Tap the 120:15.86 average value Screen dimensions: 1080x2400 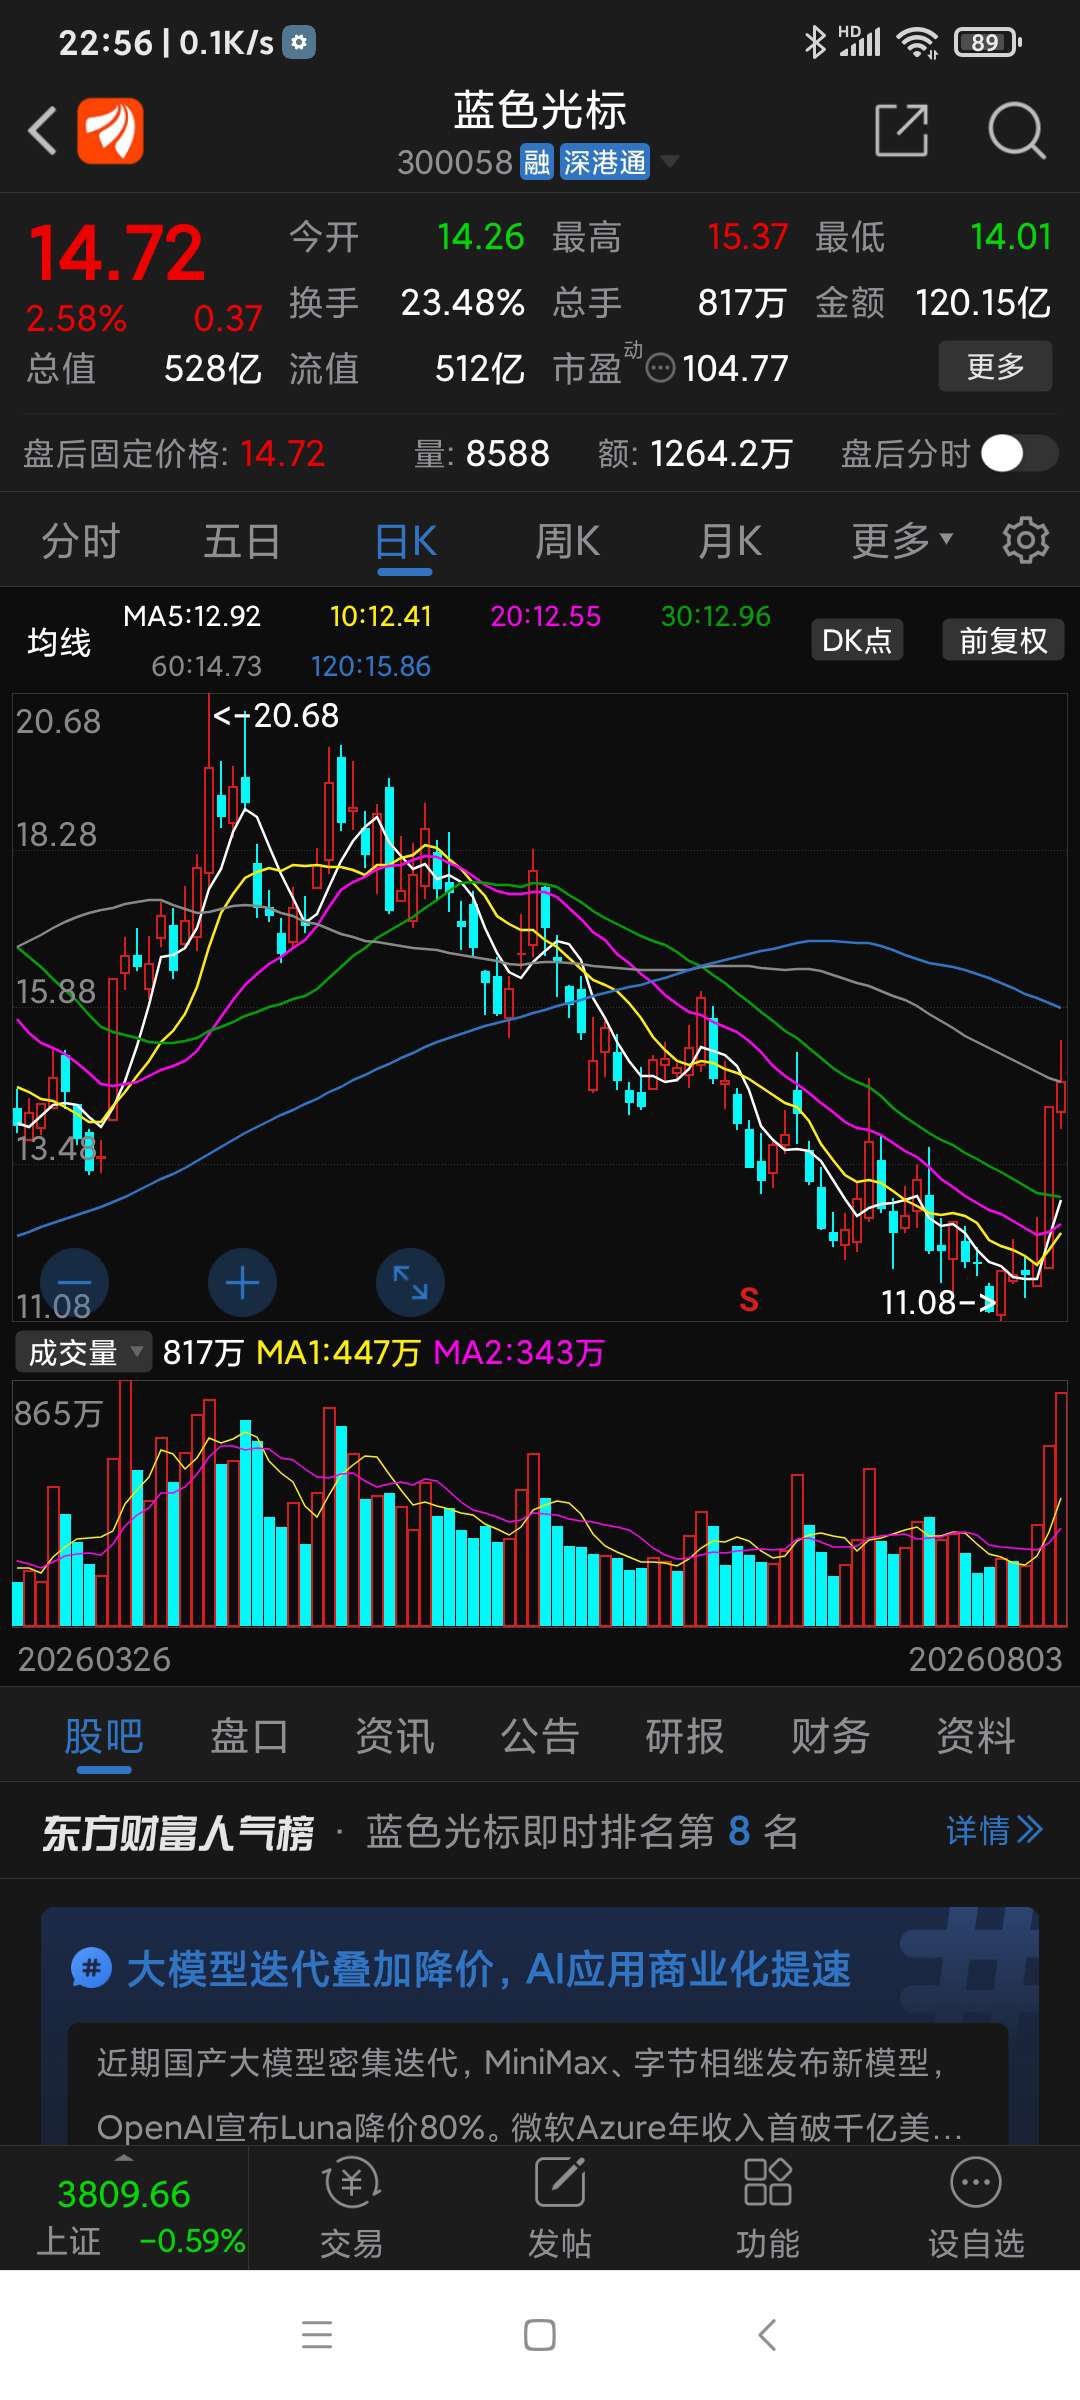coord(370,666)
